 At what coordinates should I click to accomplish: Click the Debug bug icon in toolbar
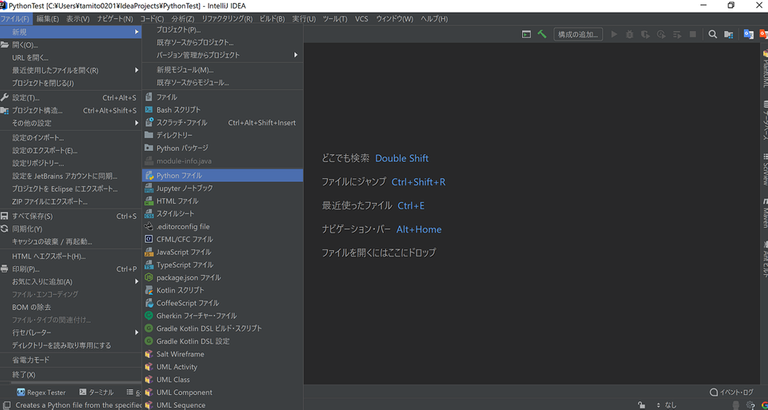coord(631,34)
